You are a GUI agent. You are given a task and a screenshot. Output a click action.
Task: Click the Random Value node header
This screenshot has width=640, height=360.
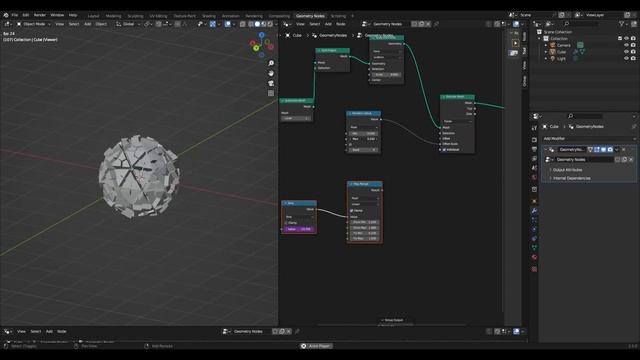pyautogui.click(x=364, y=113)
